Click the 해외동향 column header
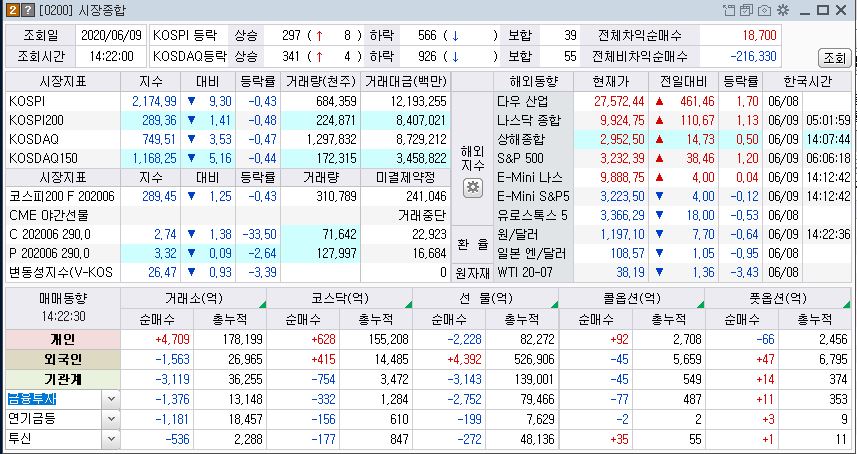The height and width of the screenshot is (454, 857). click(533, 82)
